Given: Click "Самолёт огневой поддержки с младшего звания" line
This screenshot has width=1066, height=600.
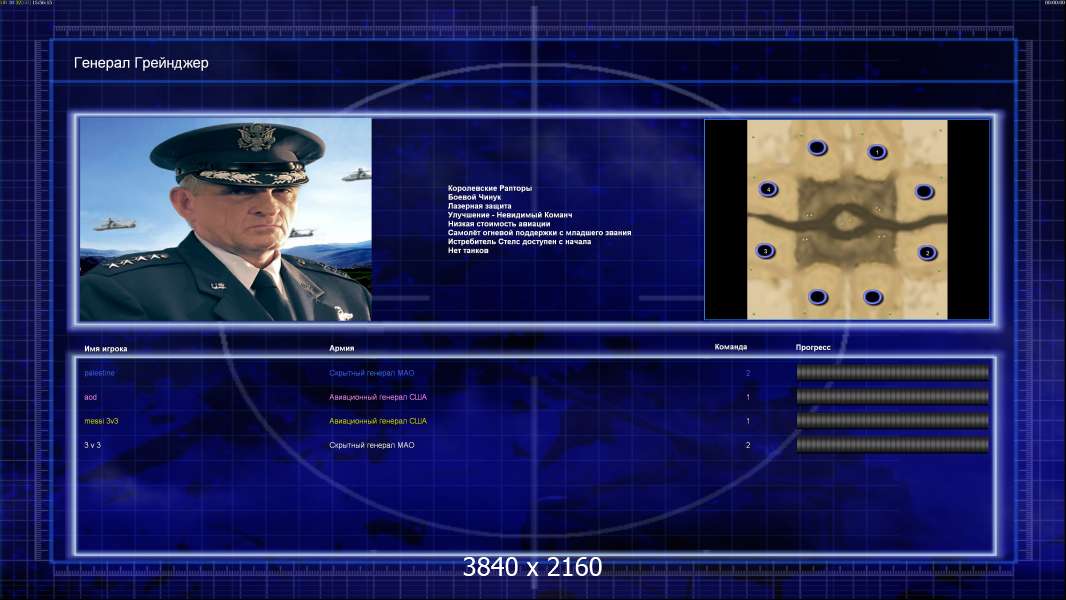Looking at the screenshot, I should tap(539, 232).
